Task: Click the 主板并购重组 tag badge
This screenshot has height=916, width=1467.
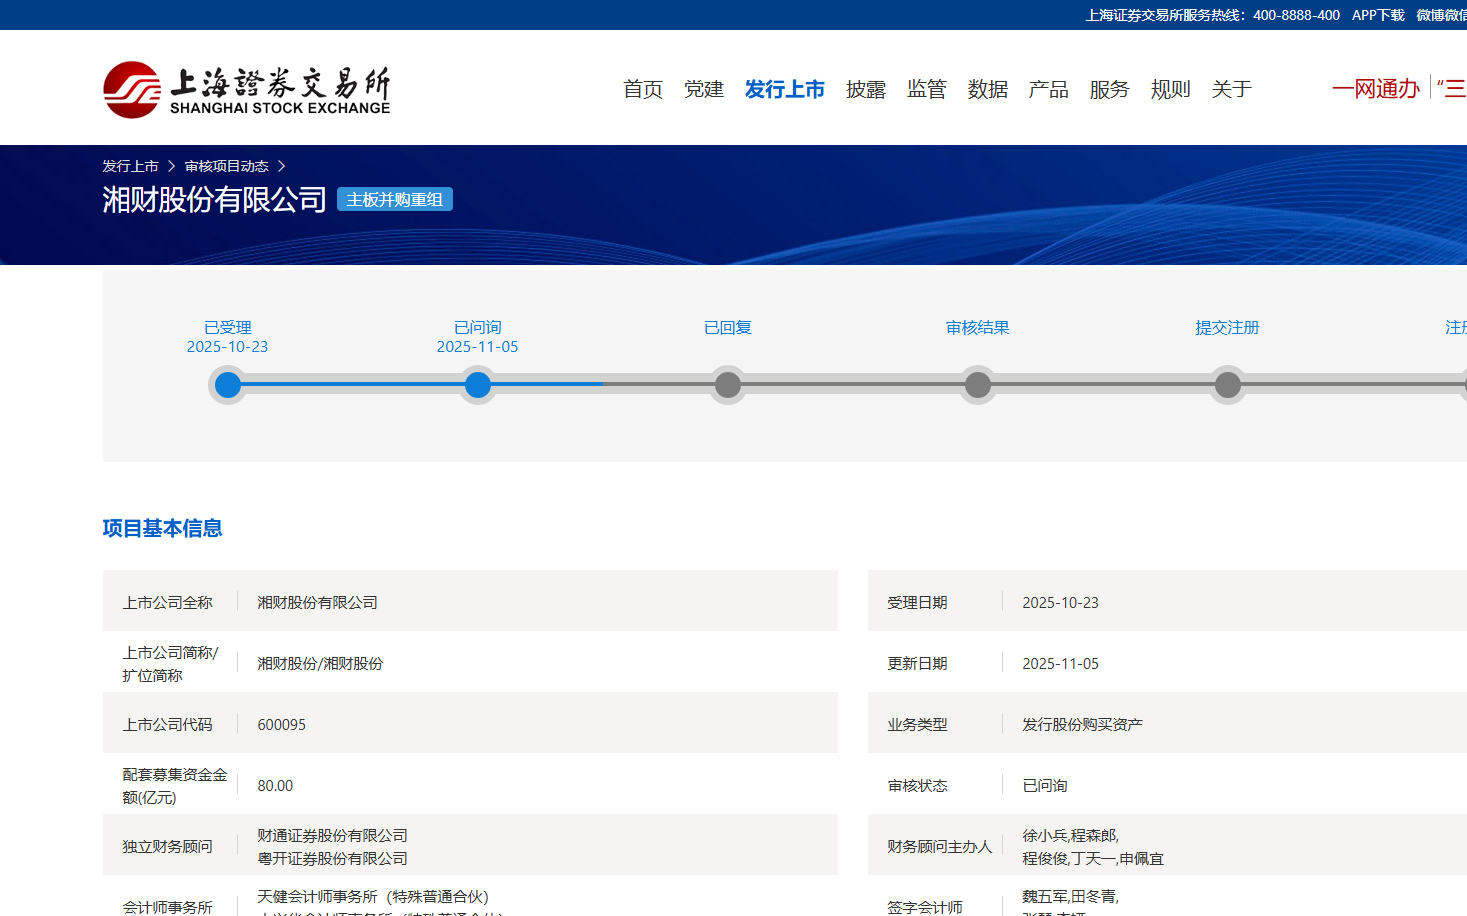Action: tap(394, 200)
